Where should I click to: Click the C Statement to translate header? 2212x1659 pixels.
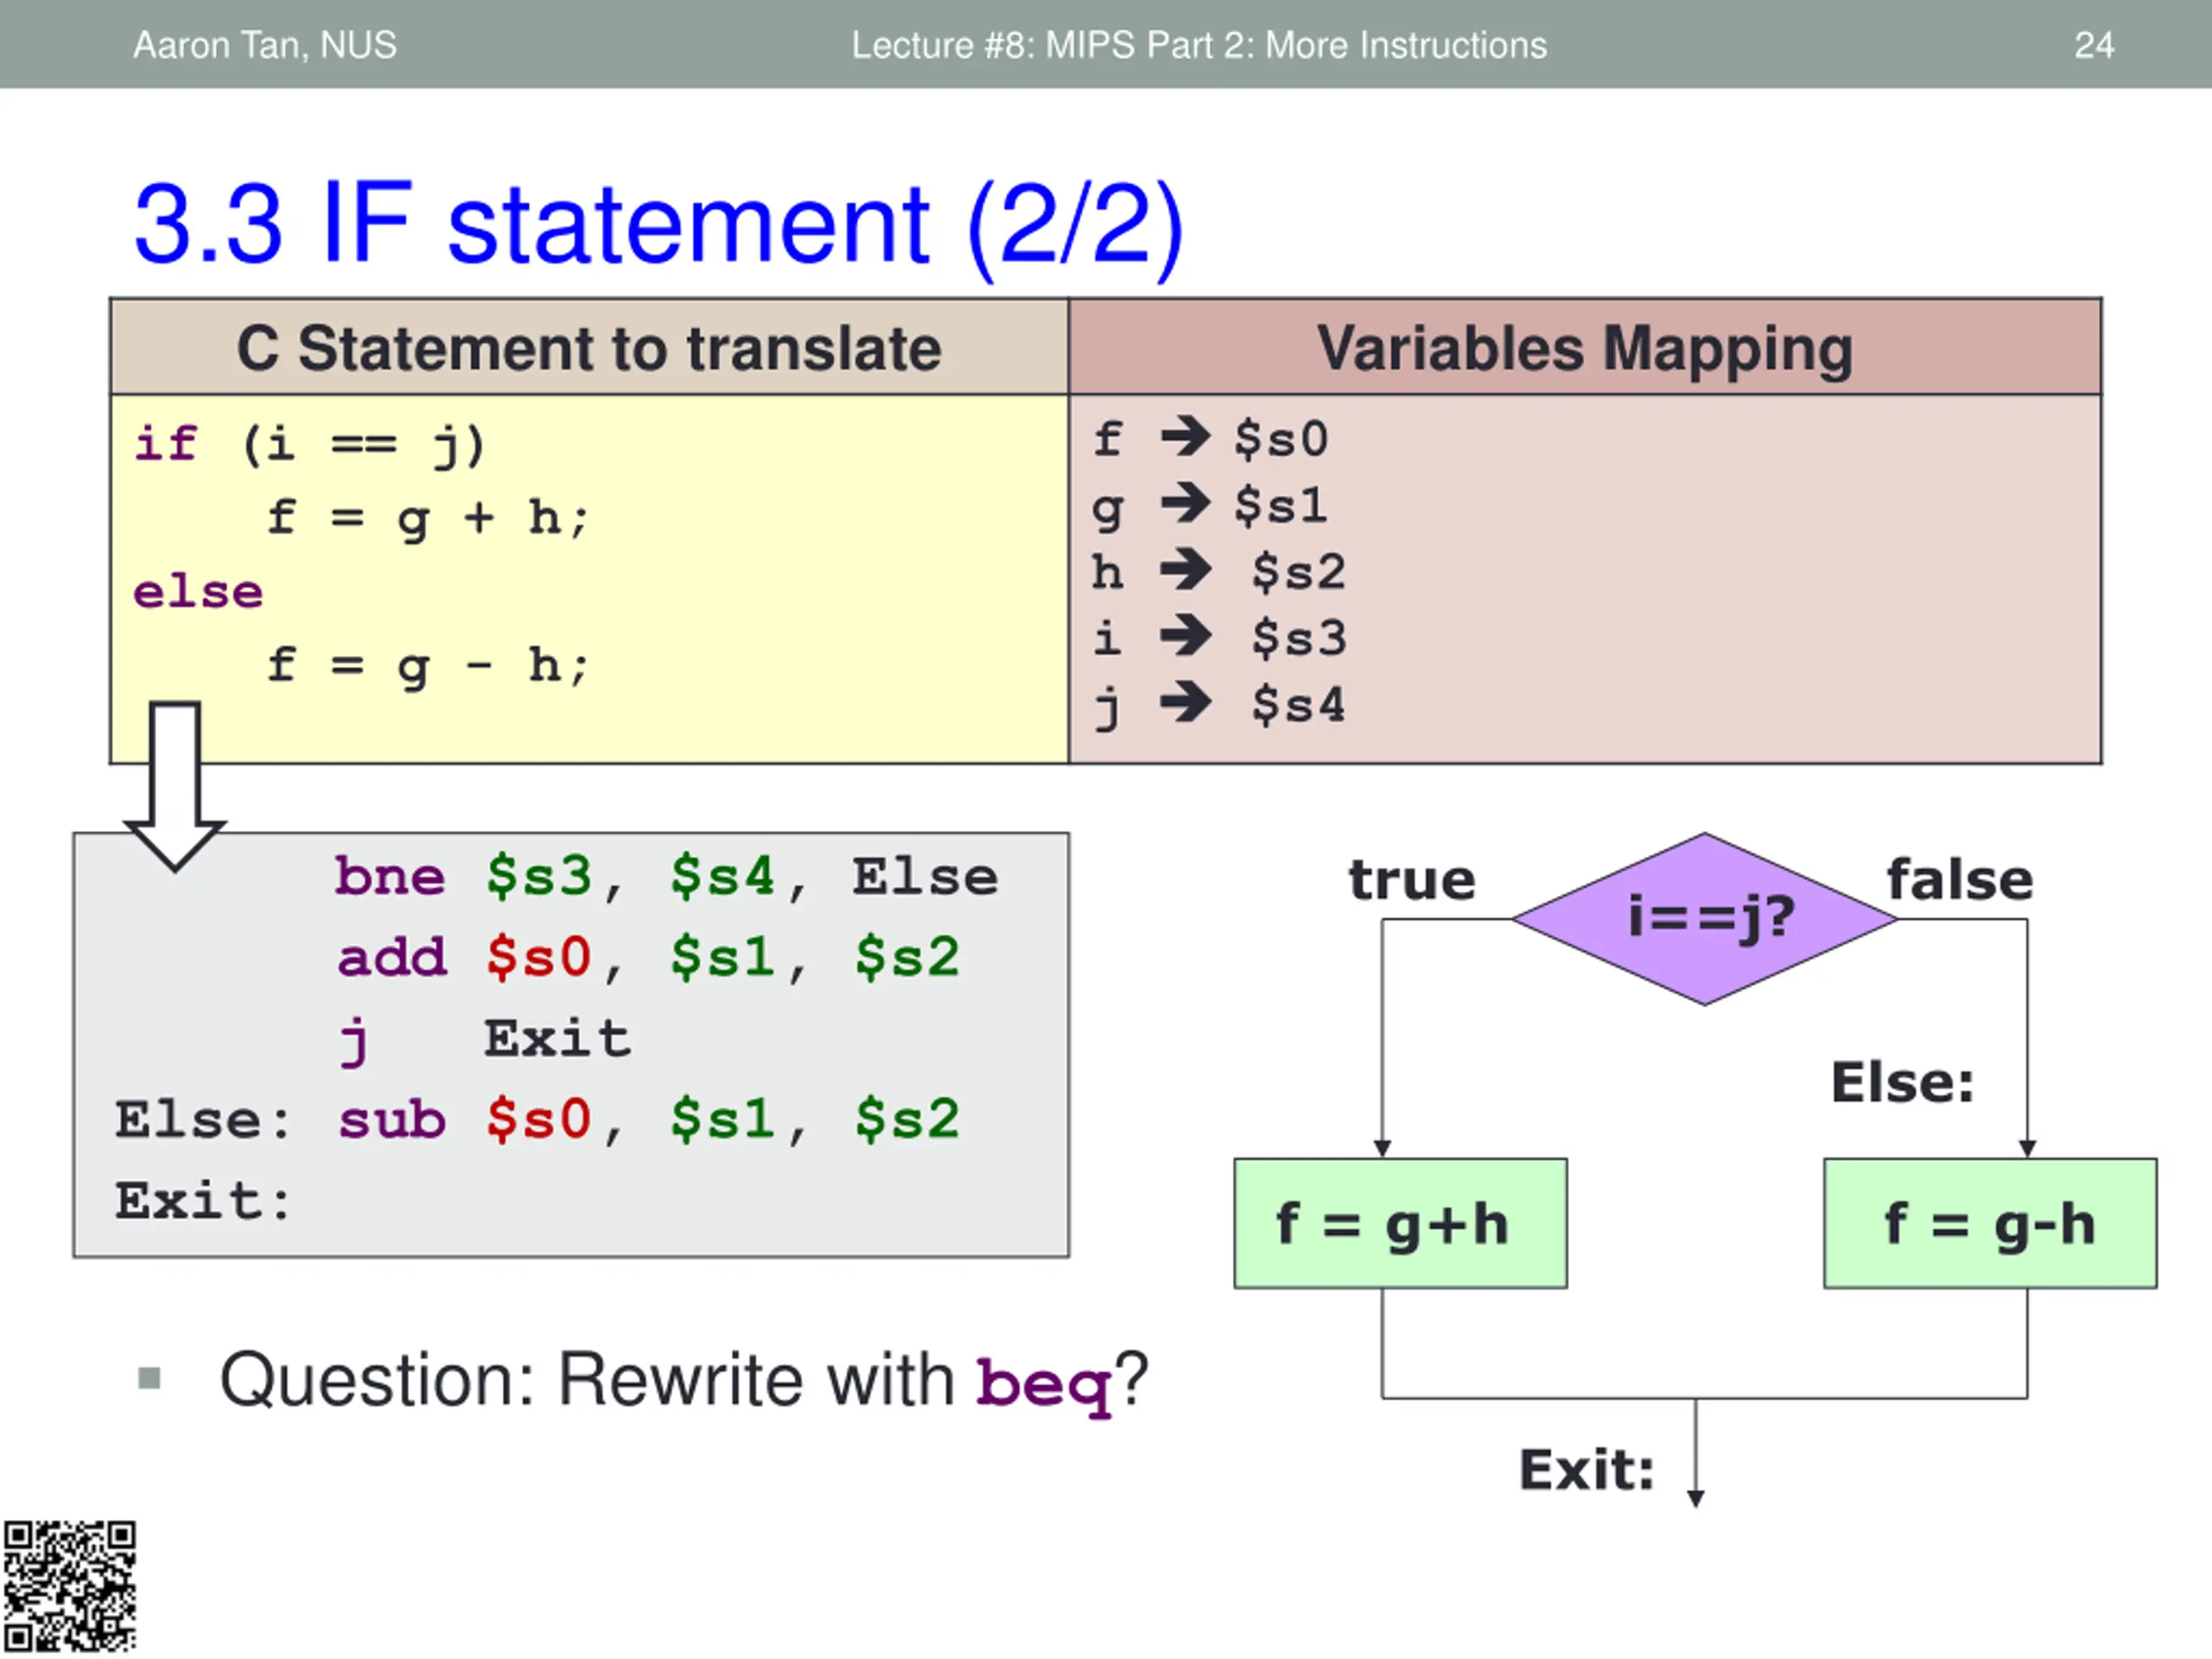590,347
